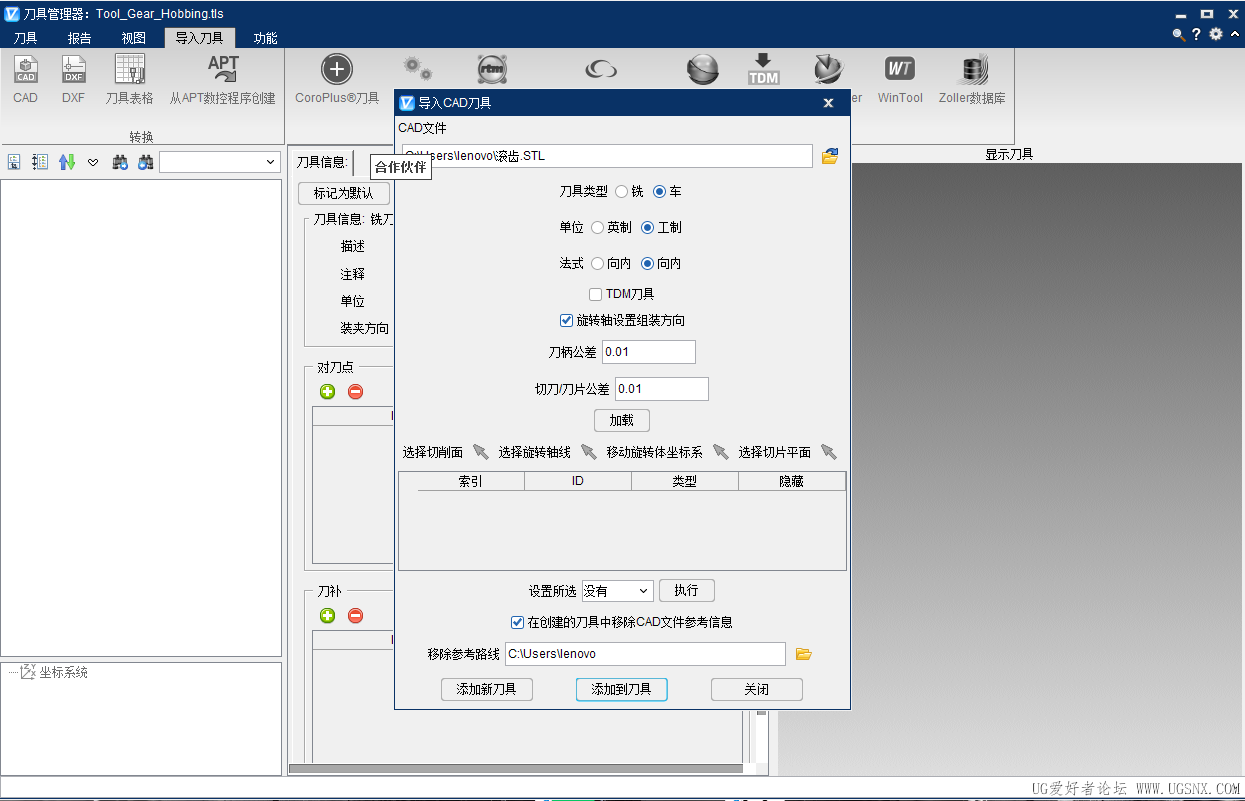The width and height of the screenshot is (1245, 801).
Task: Expand the small chevron in the tool panel toolbar
Action: 93,162
